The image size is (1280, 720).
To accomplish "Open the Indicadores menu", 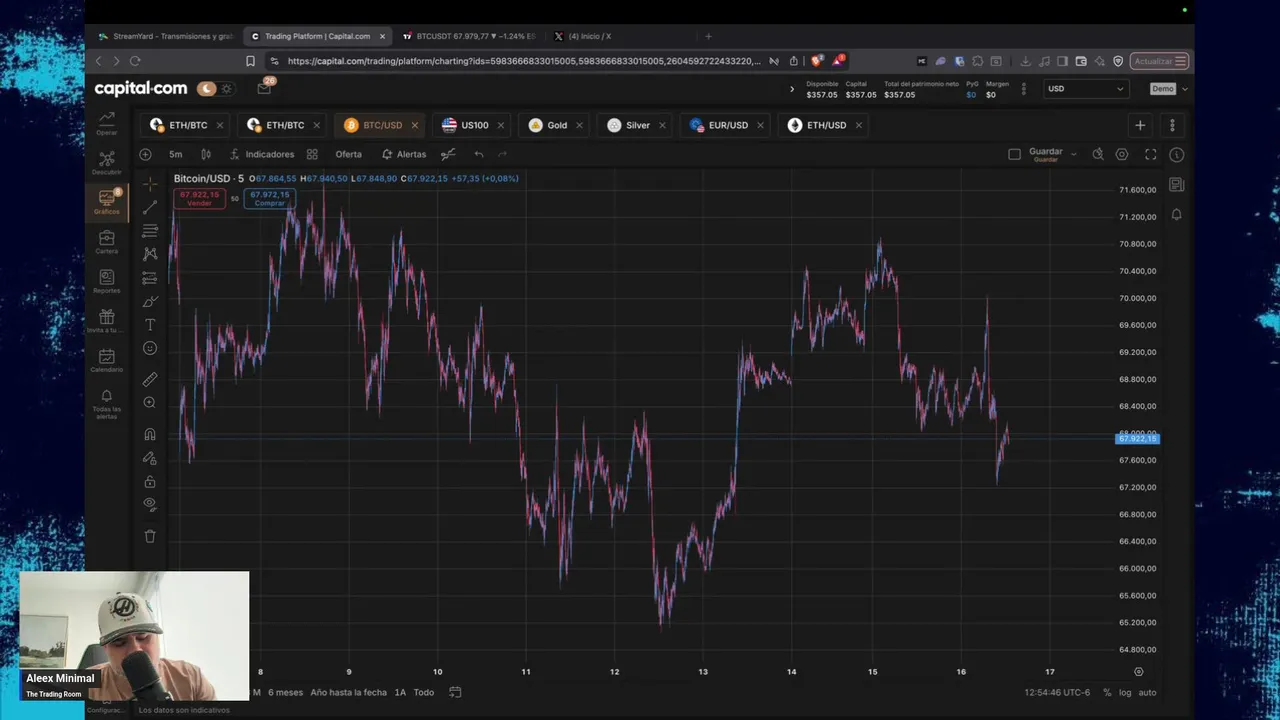I will (x=261, y=154).
